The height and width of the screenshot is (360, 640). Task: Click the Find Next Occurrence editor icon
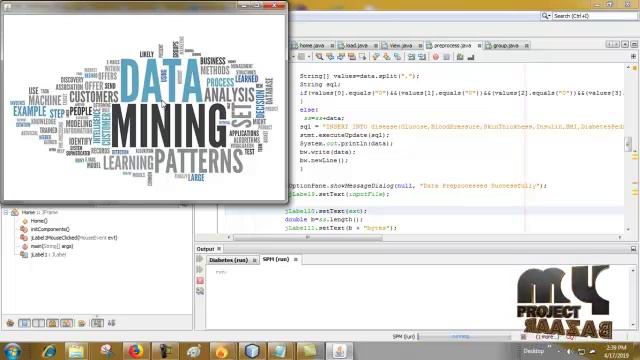pos(340,57)
